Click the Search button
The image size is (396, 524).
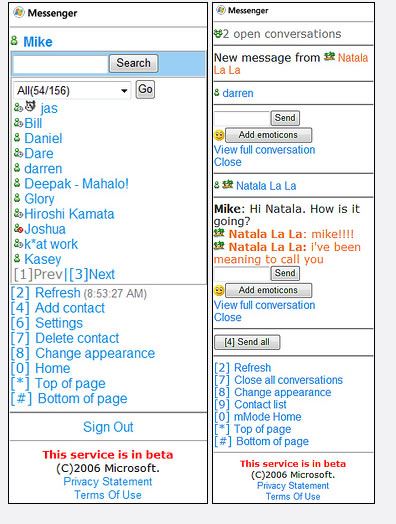click(133, 63)
